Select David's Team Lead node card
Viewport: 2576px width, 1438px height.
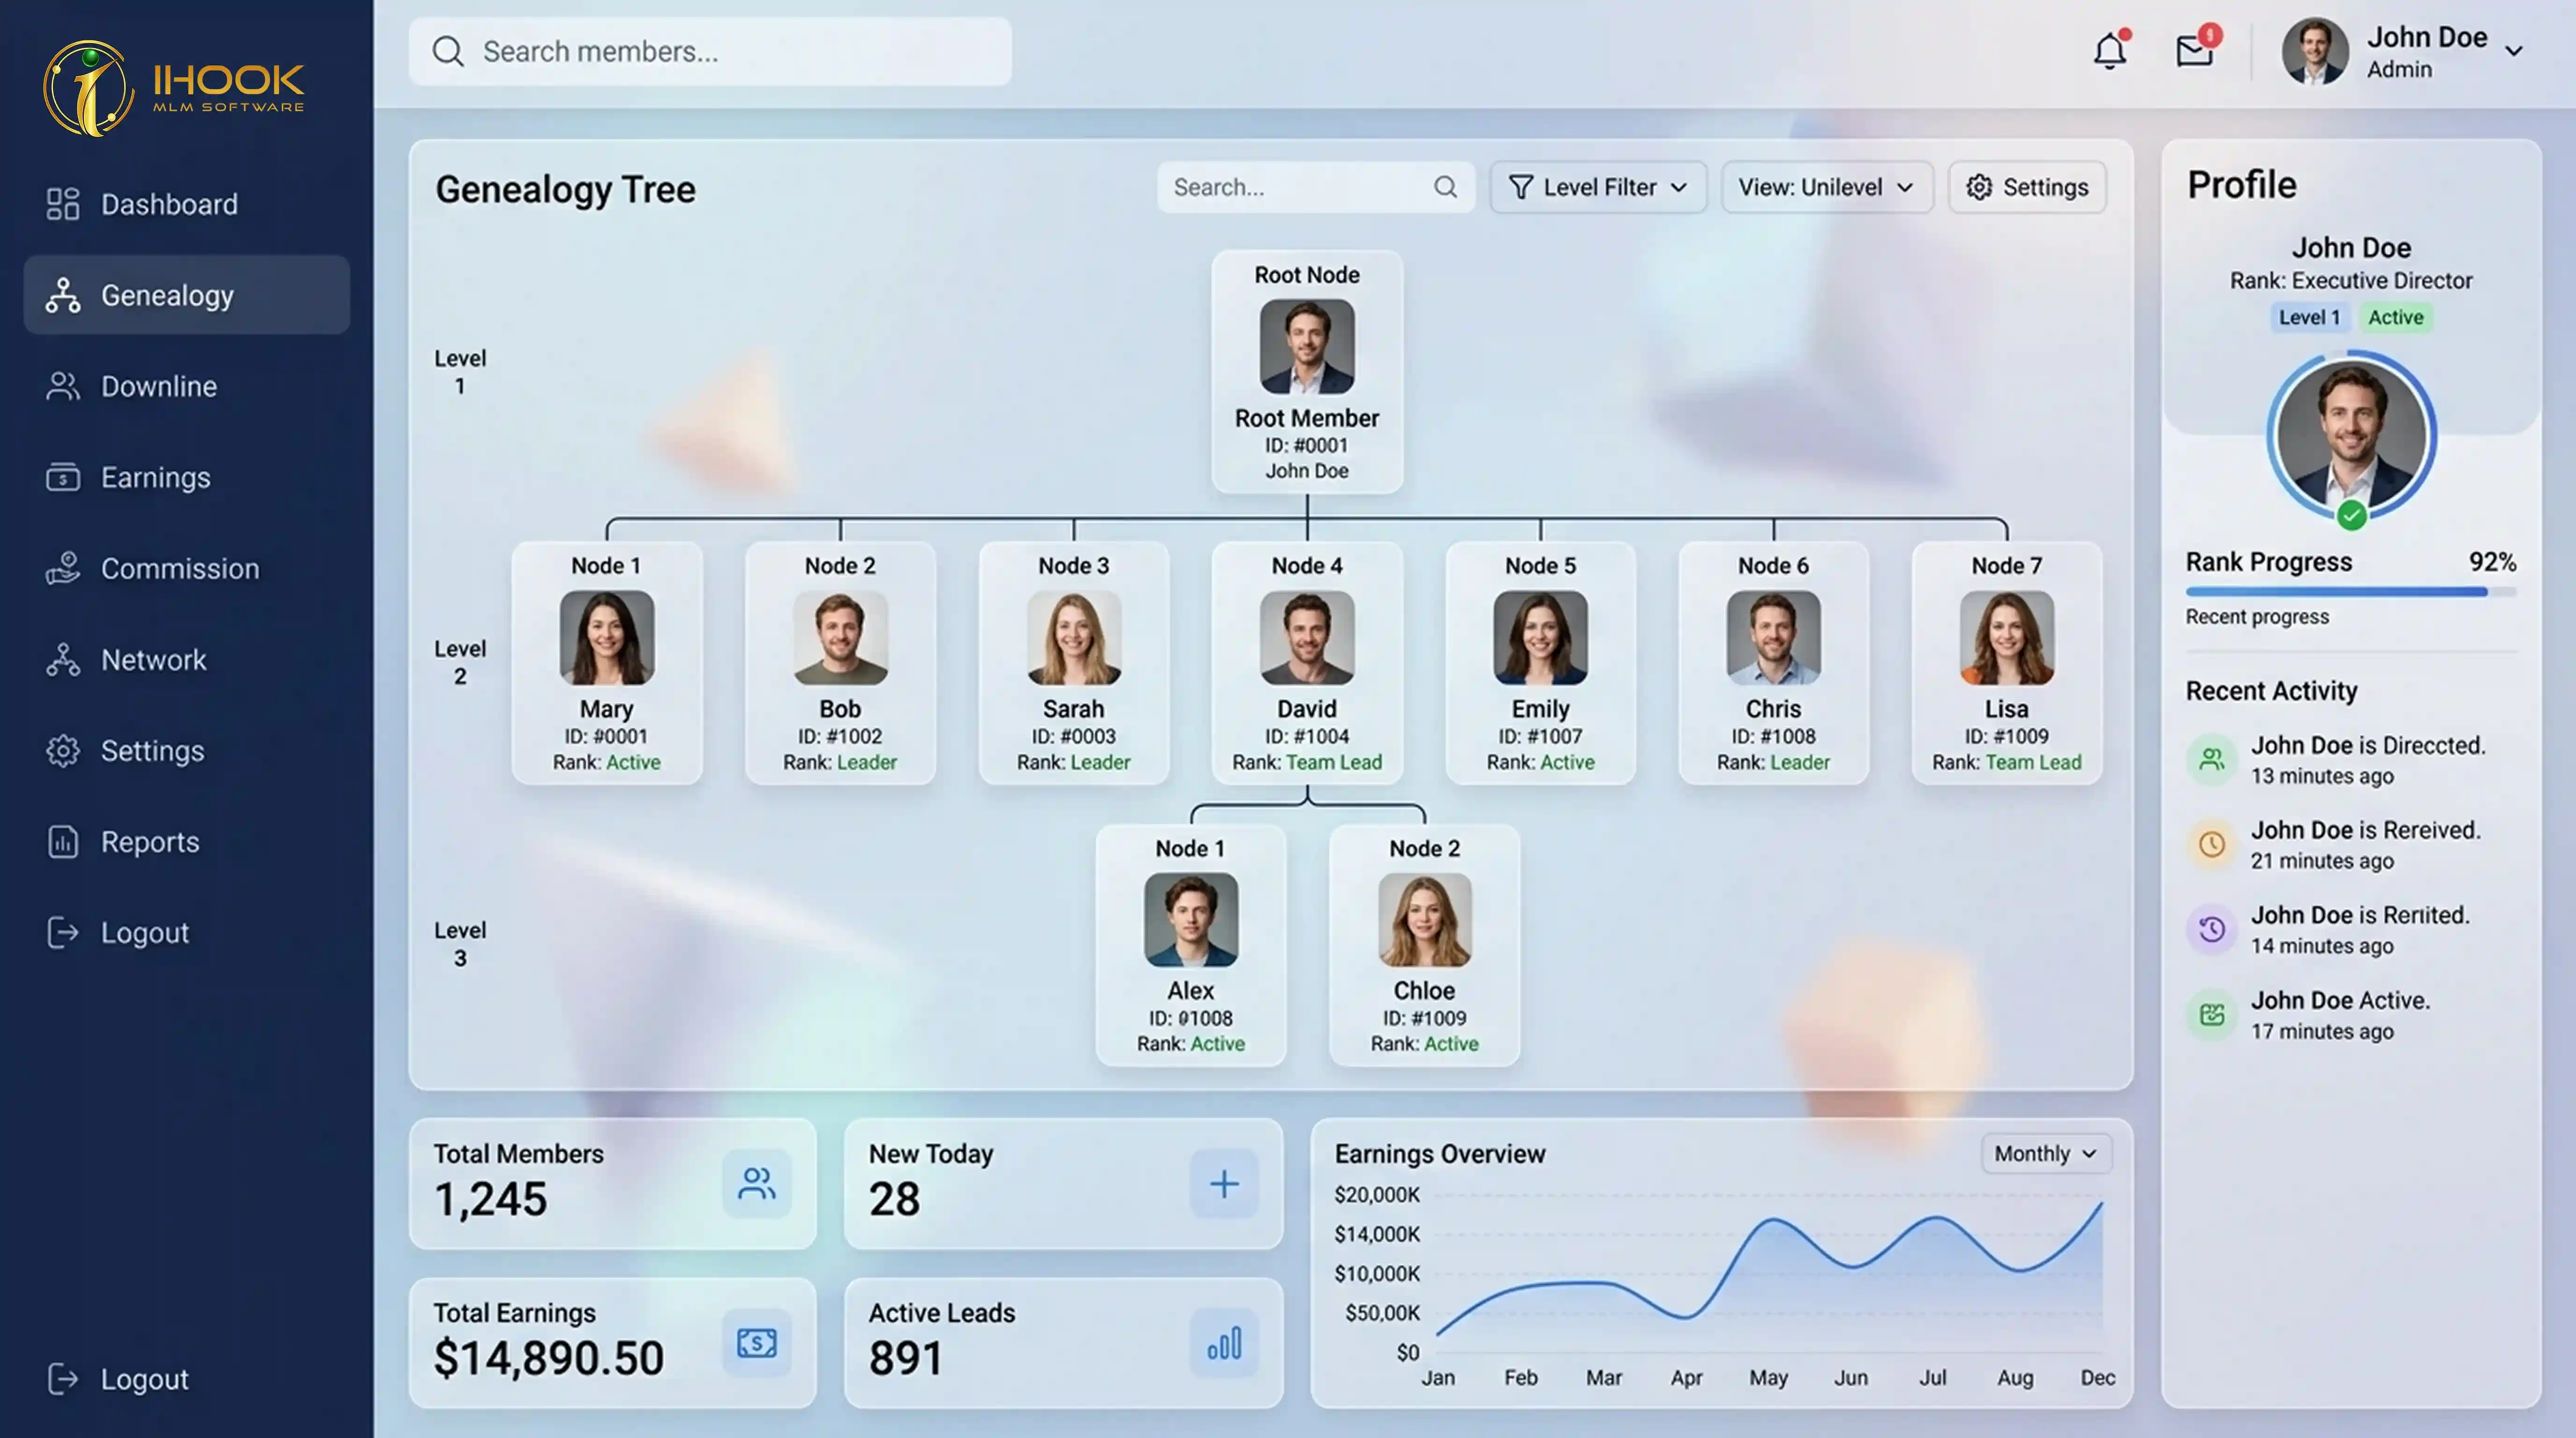coord(1307,663)
